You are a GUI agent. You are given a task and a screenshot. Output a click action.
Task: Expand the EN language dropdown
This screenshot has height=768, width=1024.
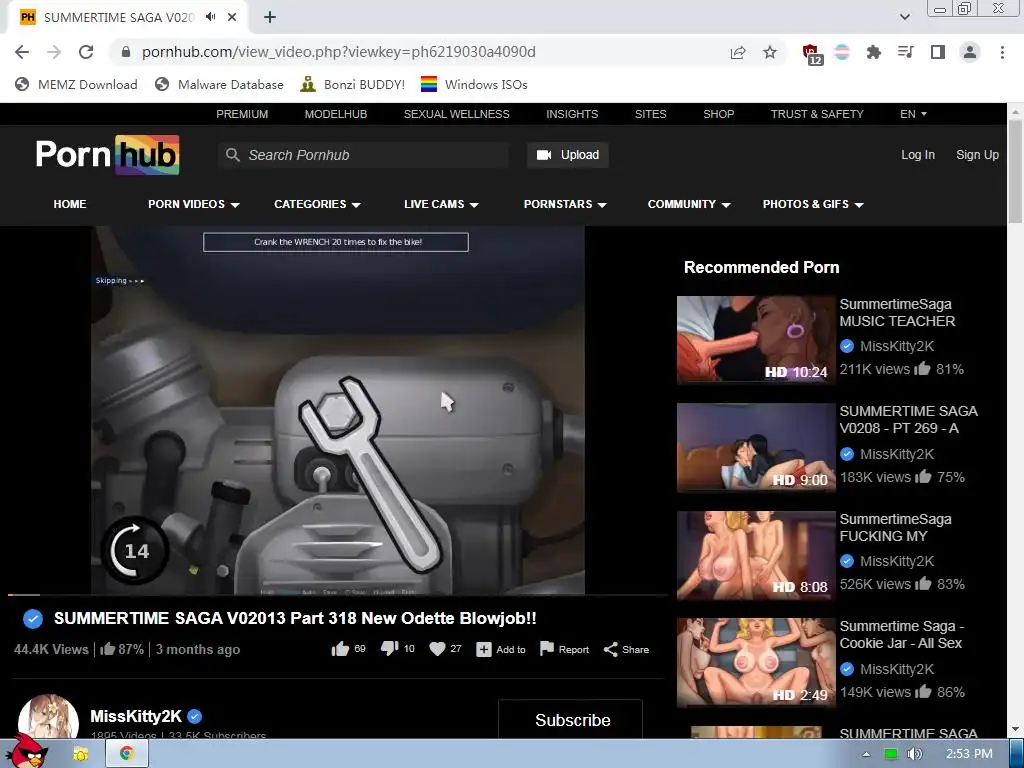pyautogui.click(x=913, y=114)
